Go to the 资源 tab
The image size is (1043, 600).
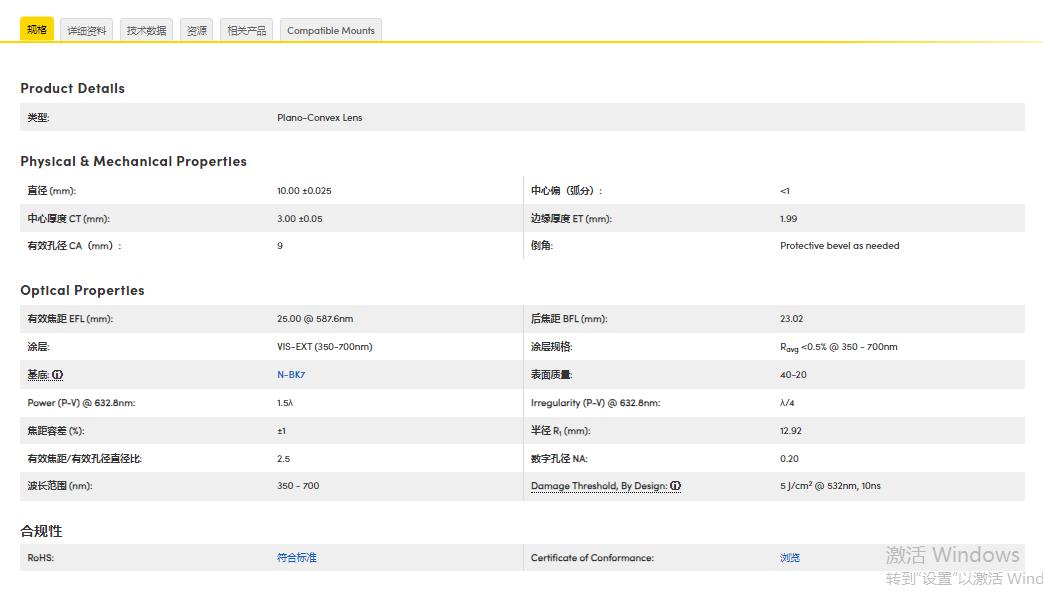coord(197,31)
